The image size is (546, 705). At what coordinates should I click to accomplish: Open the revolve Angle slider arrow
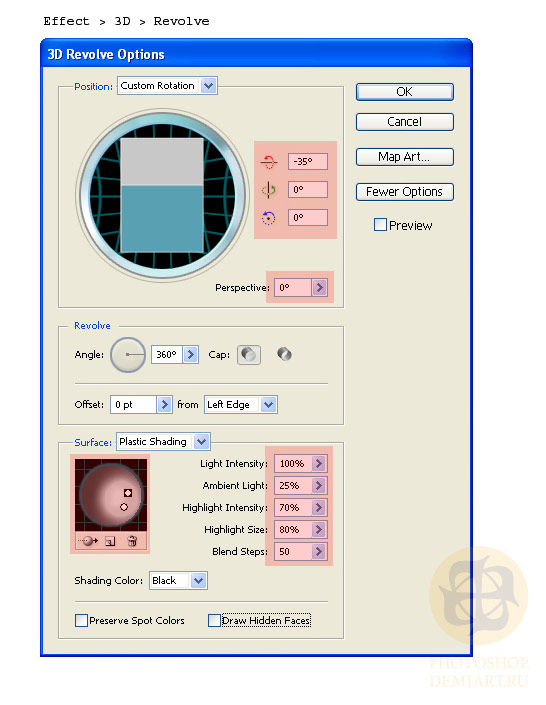[x=191, y=354]
